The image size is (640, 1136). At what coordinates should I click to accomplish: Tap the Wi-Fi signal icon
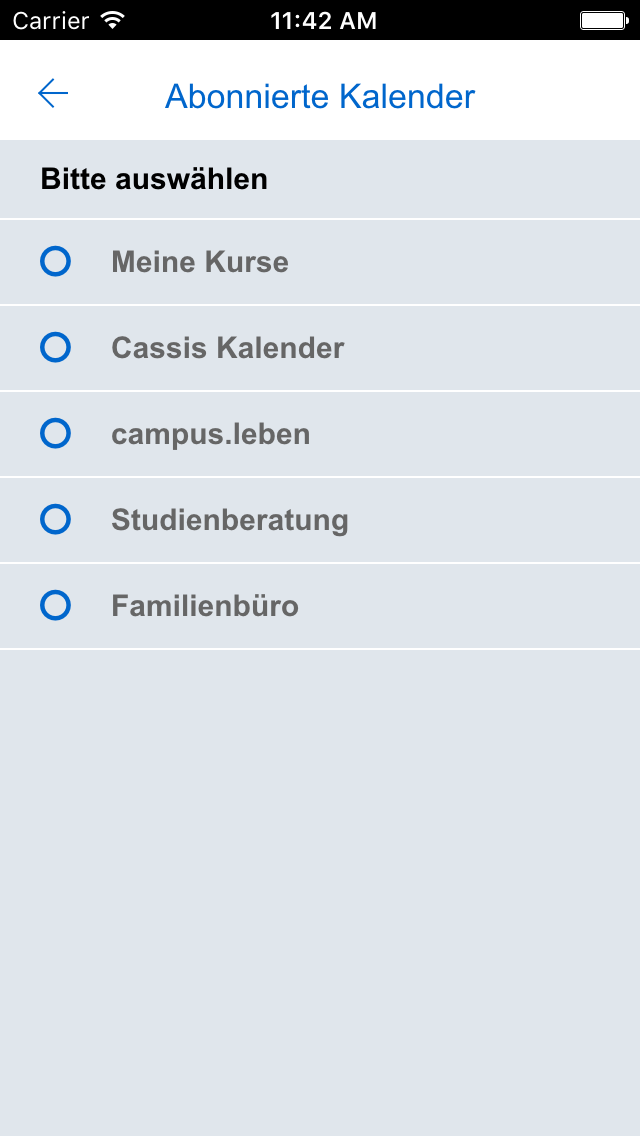(x=114, y=20)
